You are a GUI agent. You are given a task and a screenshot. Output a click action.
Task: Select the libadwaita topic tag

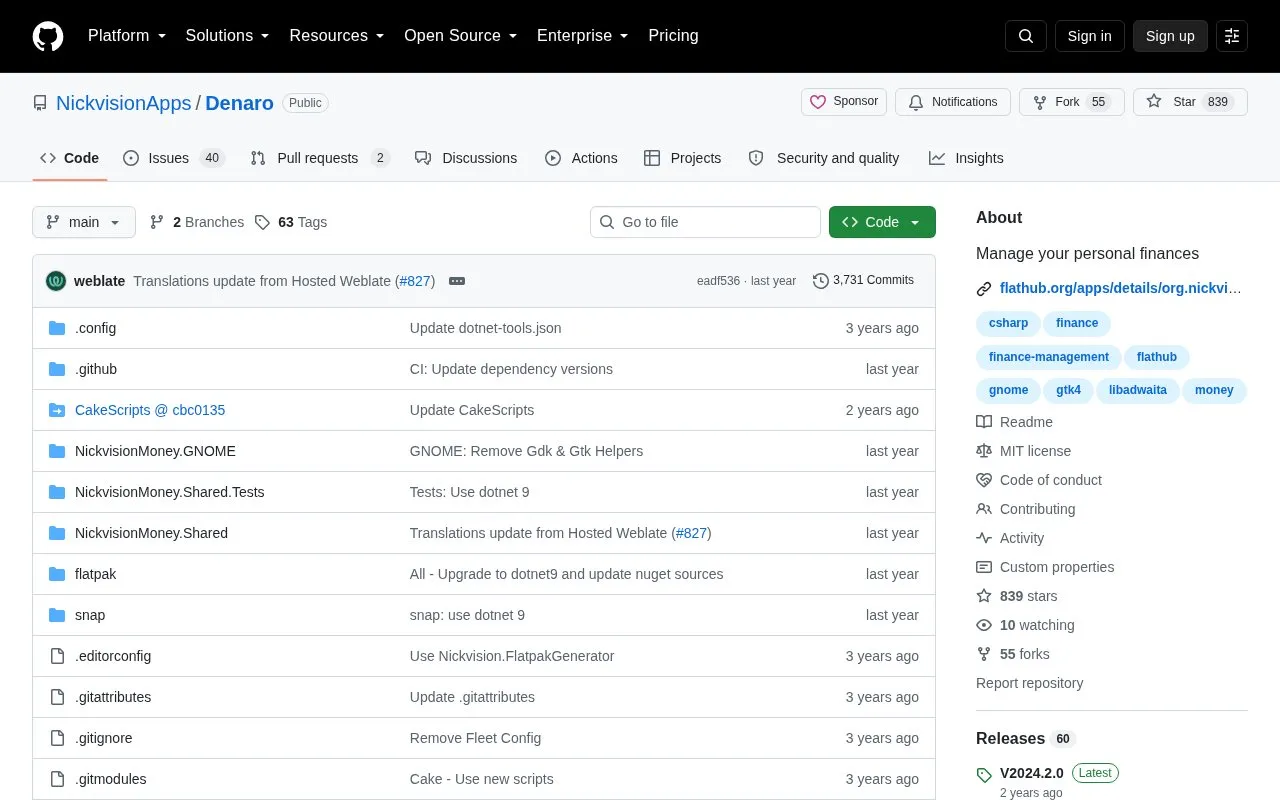(x=1138, y=390)
